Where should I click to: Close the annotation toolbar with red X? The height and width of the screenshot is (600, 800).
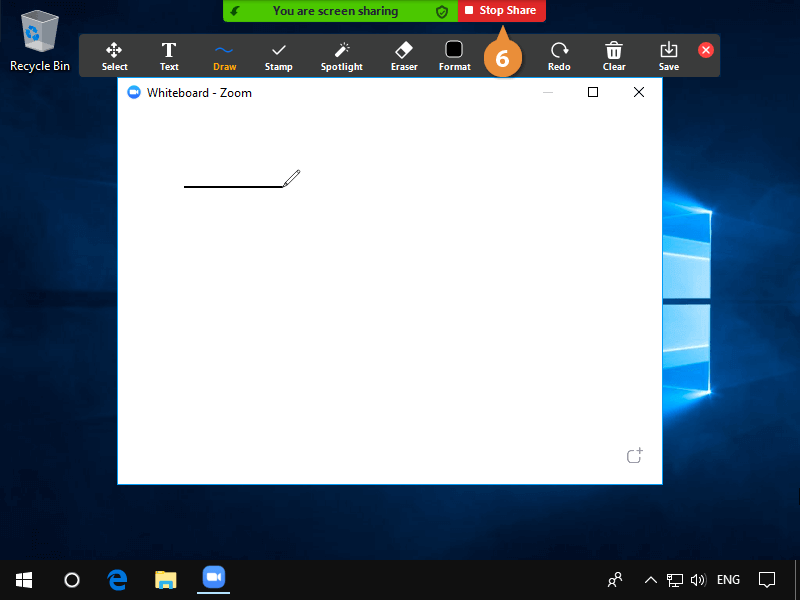706,50
